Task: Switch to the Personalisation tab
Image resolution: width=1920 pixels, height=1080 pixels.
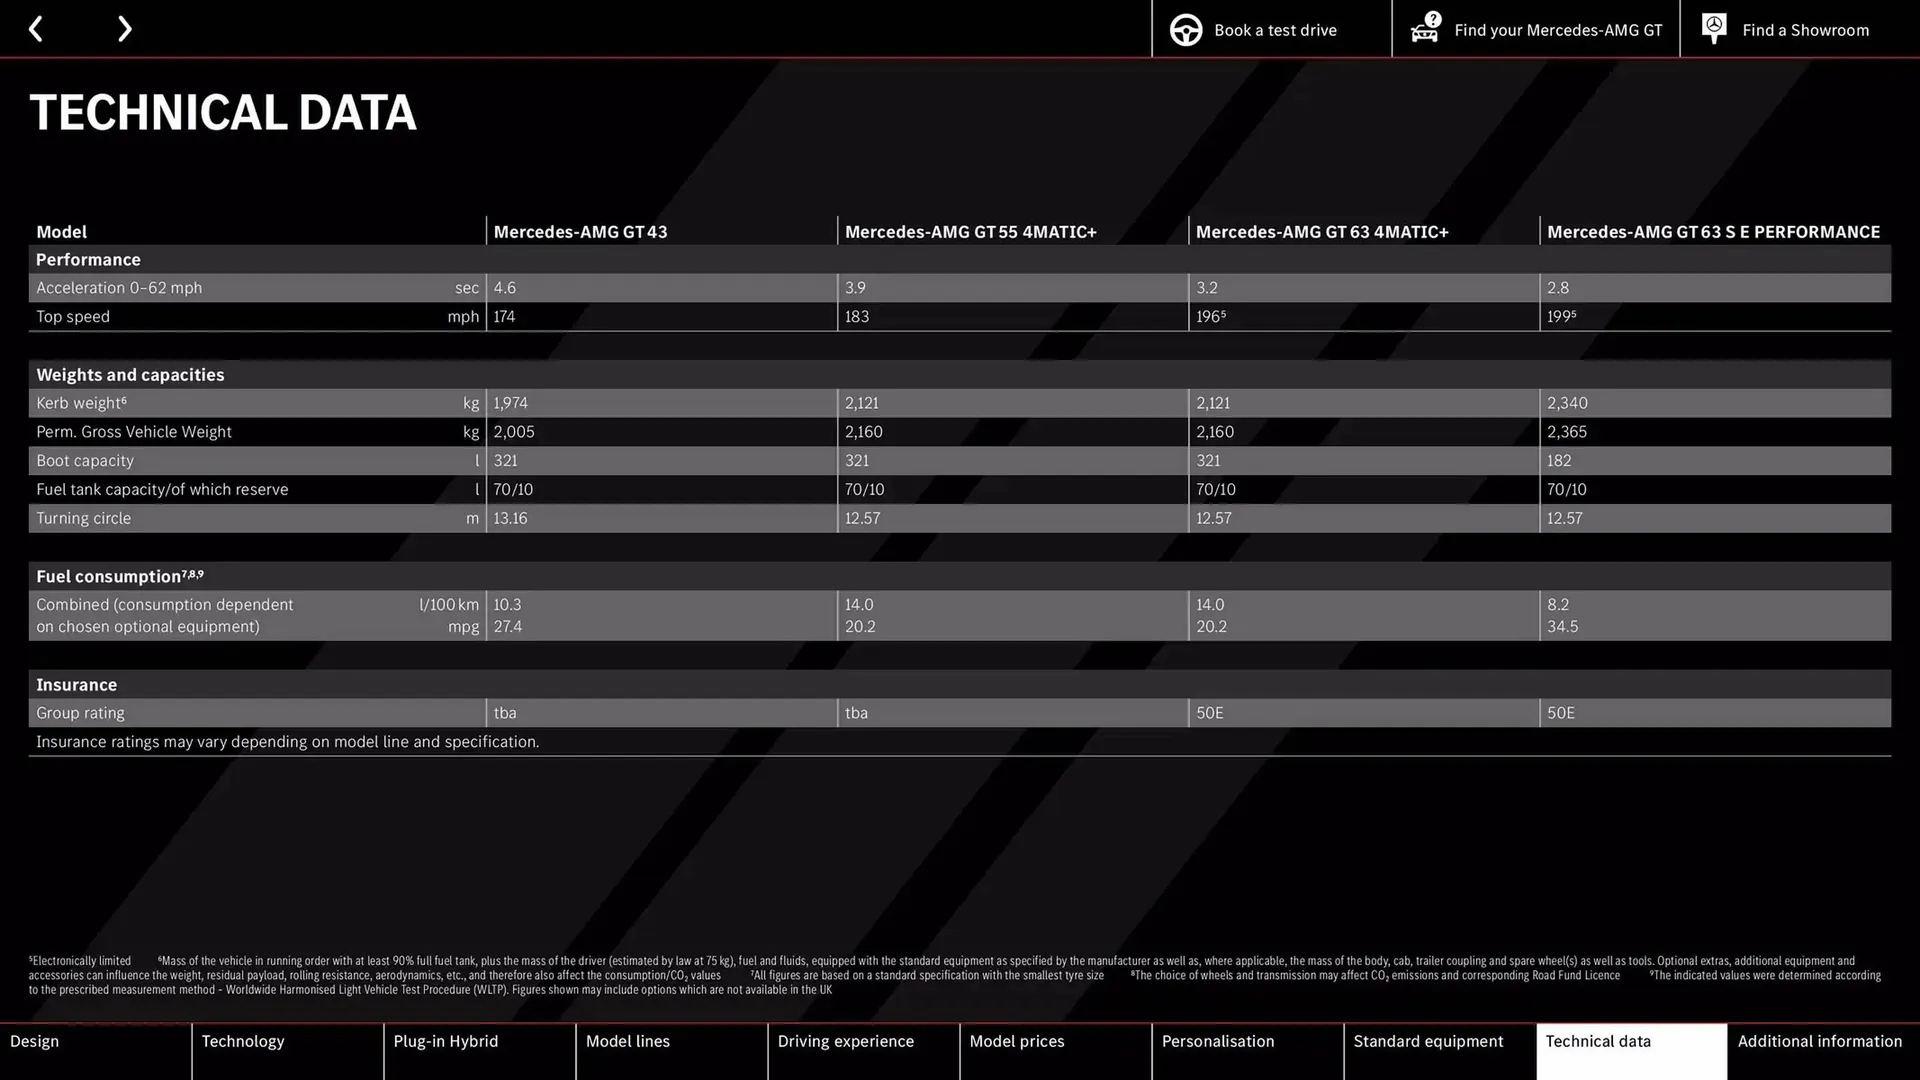Action: click(x=1218, y=1041)
